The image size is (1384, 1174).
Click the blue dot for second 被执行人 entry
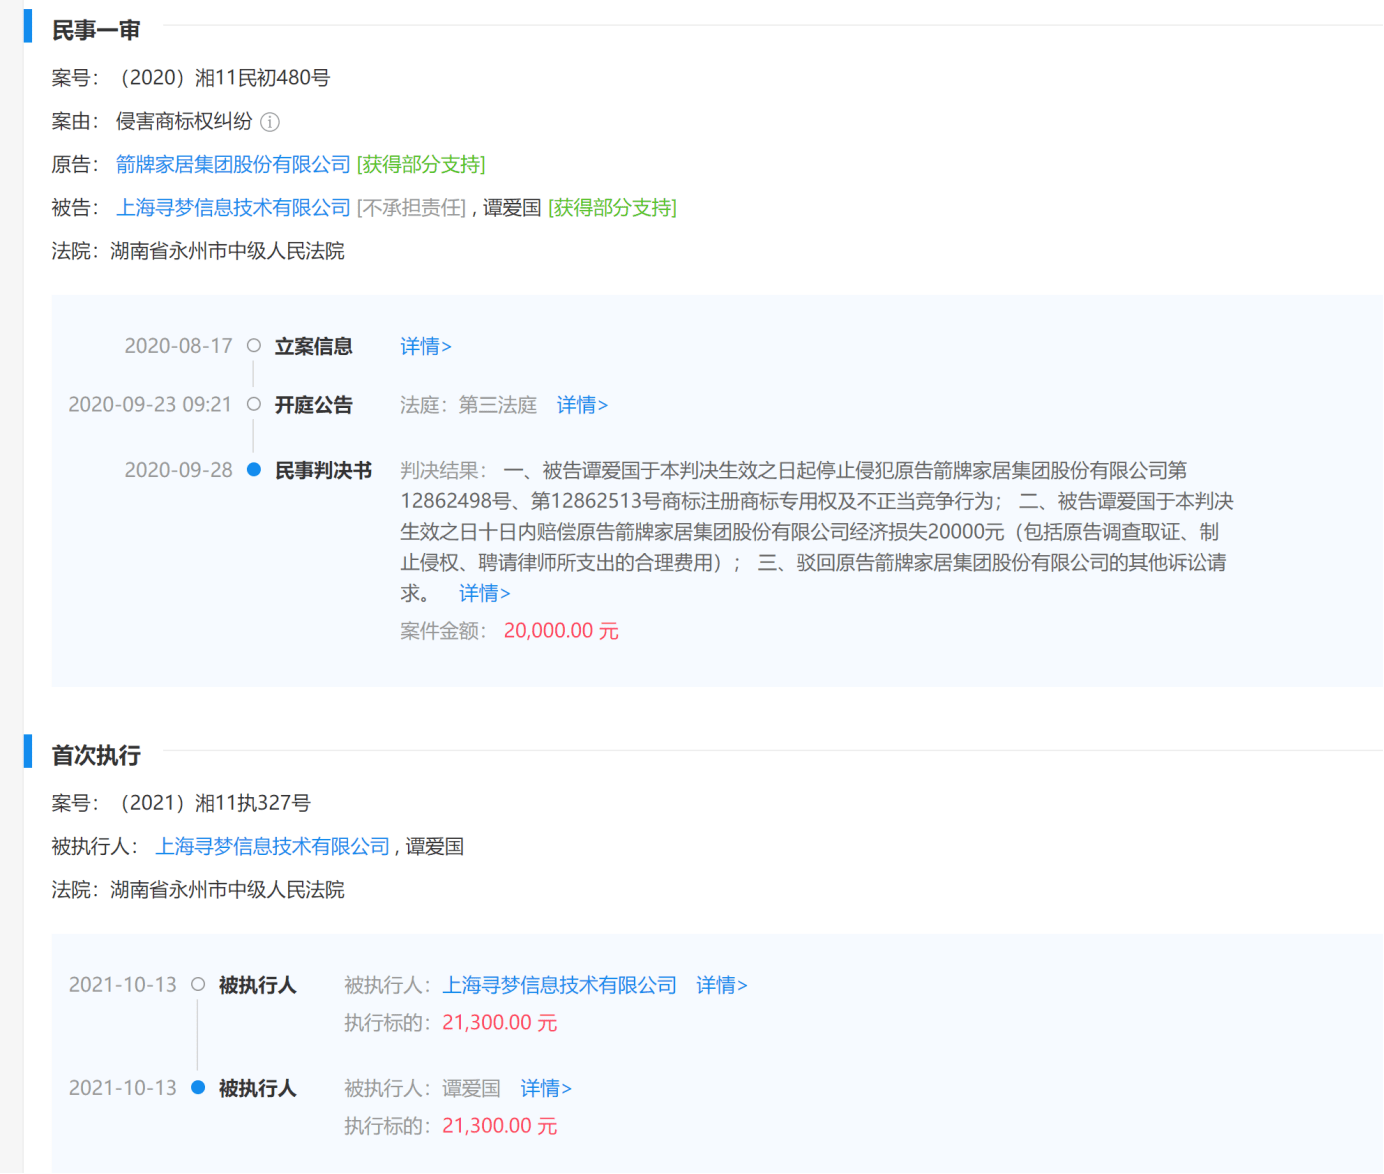(x=198, y=1088)
